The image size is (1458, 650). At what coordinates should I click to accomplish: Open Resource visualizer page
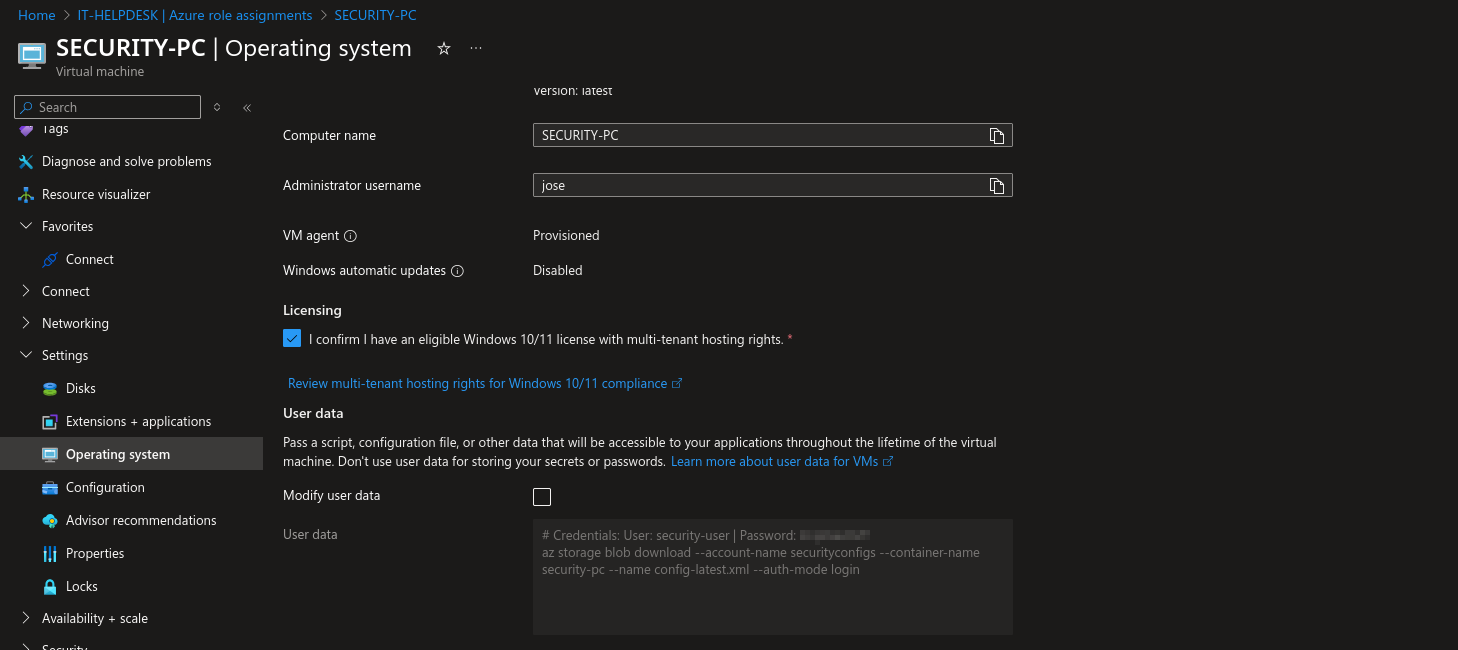[96, 194]
